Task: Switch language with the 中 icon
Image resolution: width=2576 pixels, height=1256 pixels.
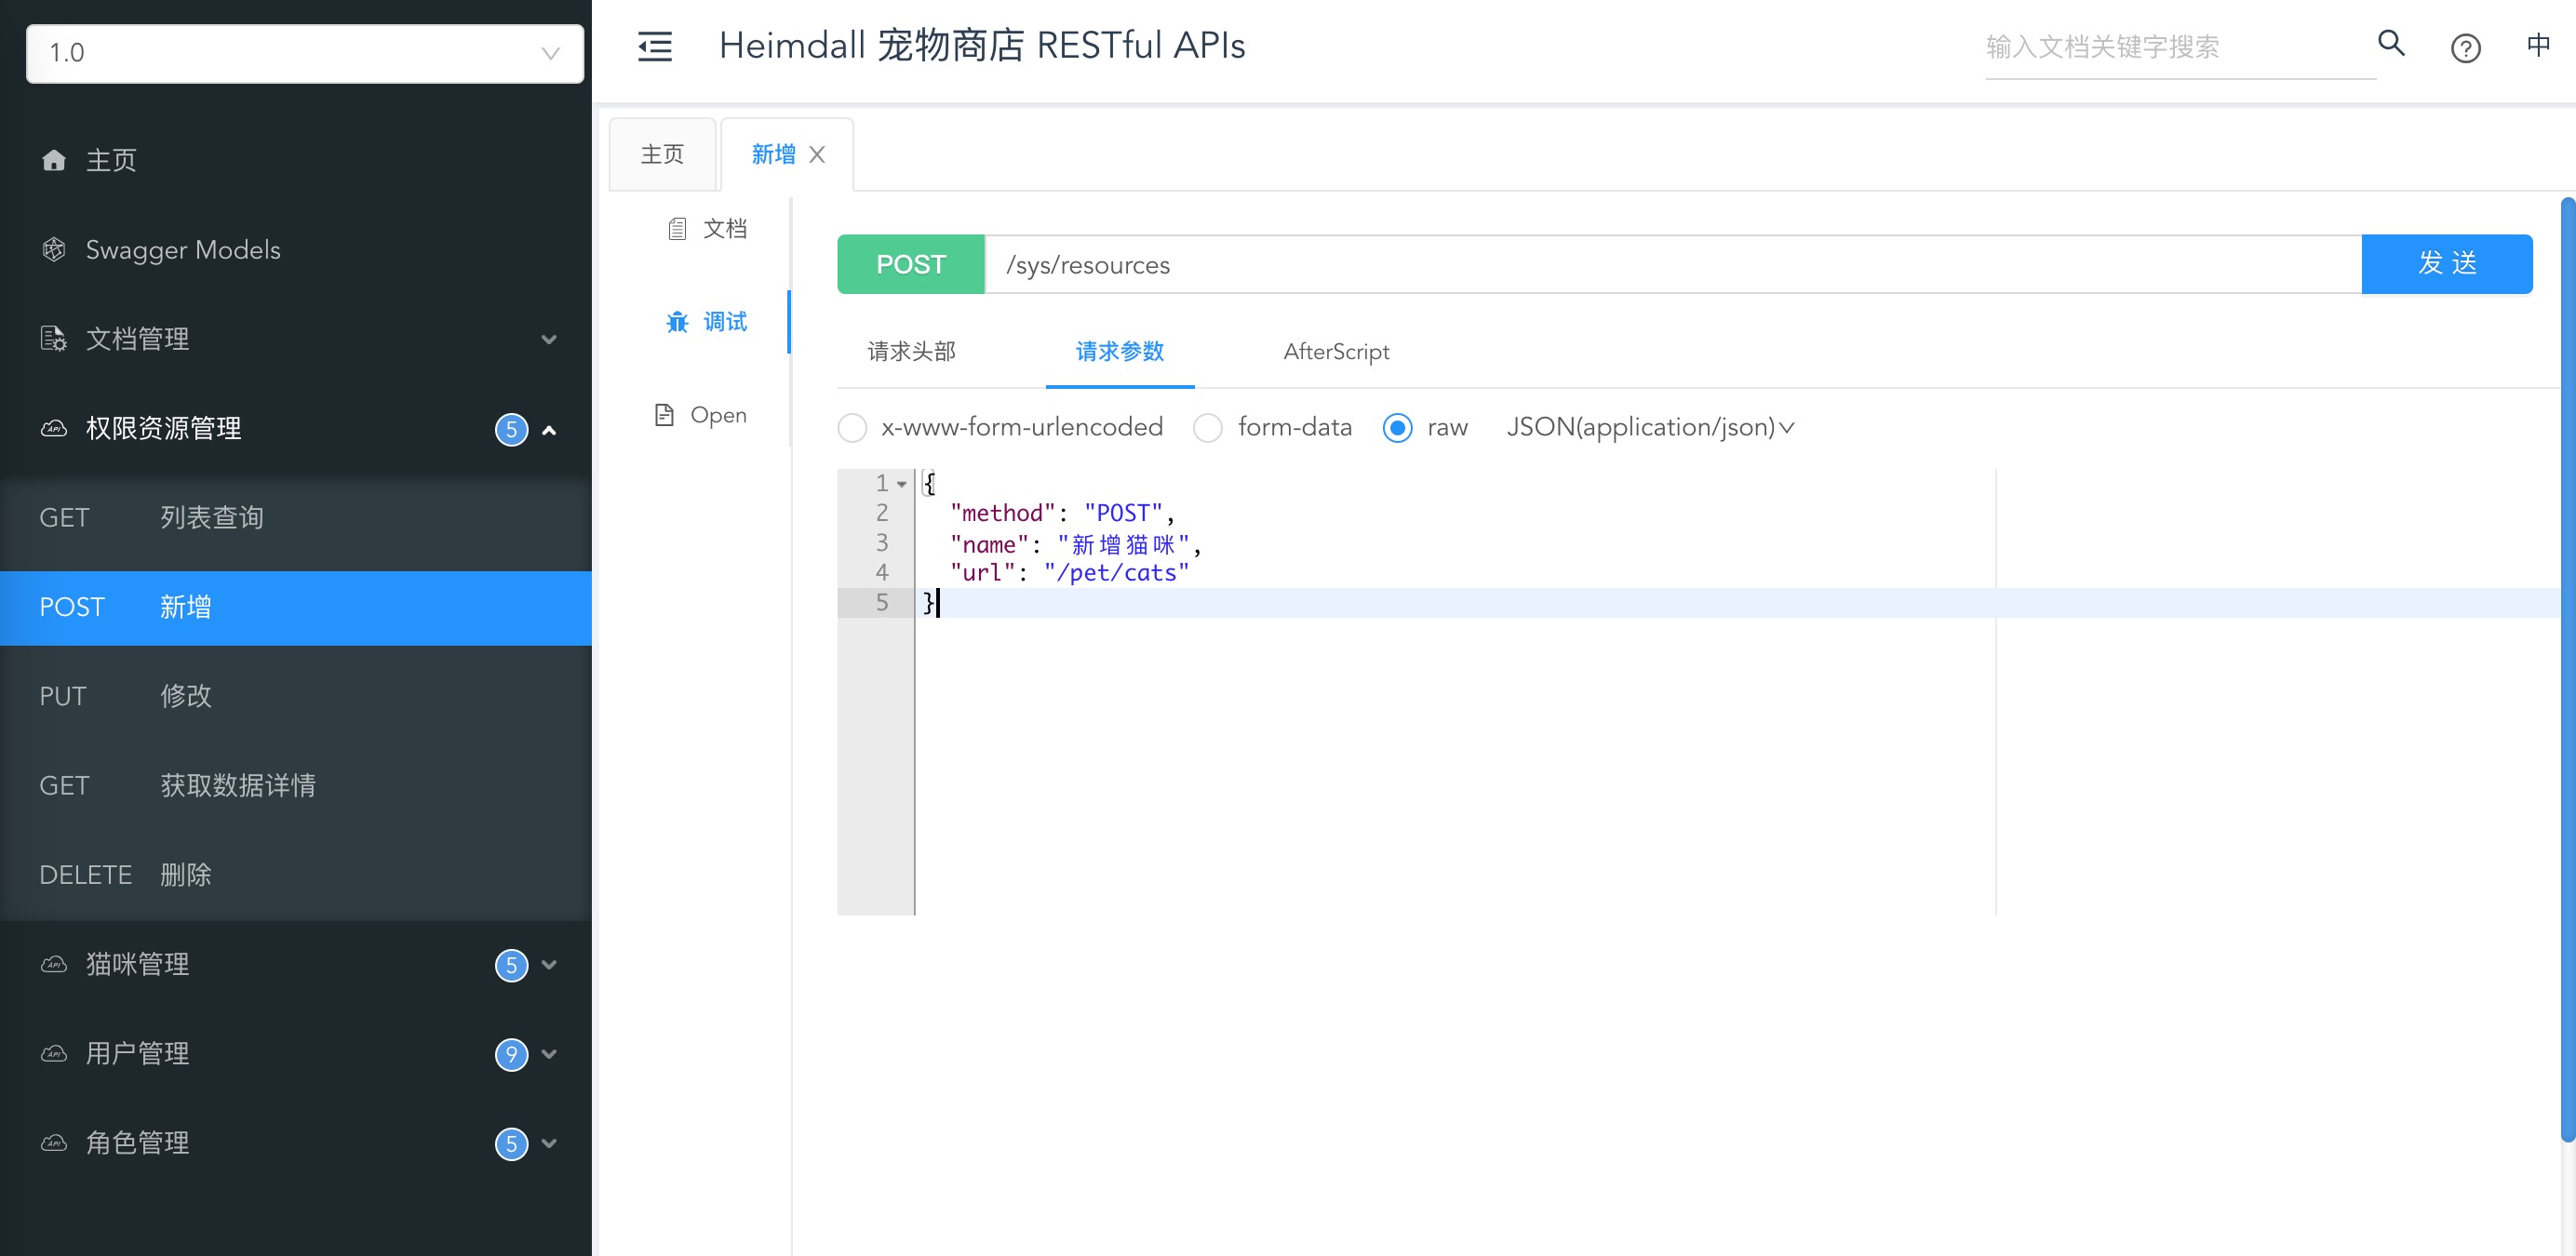Action: [x=2538, y=45]
